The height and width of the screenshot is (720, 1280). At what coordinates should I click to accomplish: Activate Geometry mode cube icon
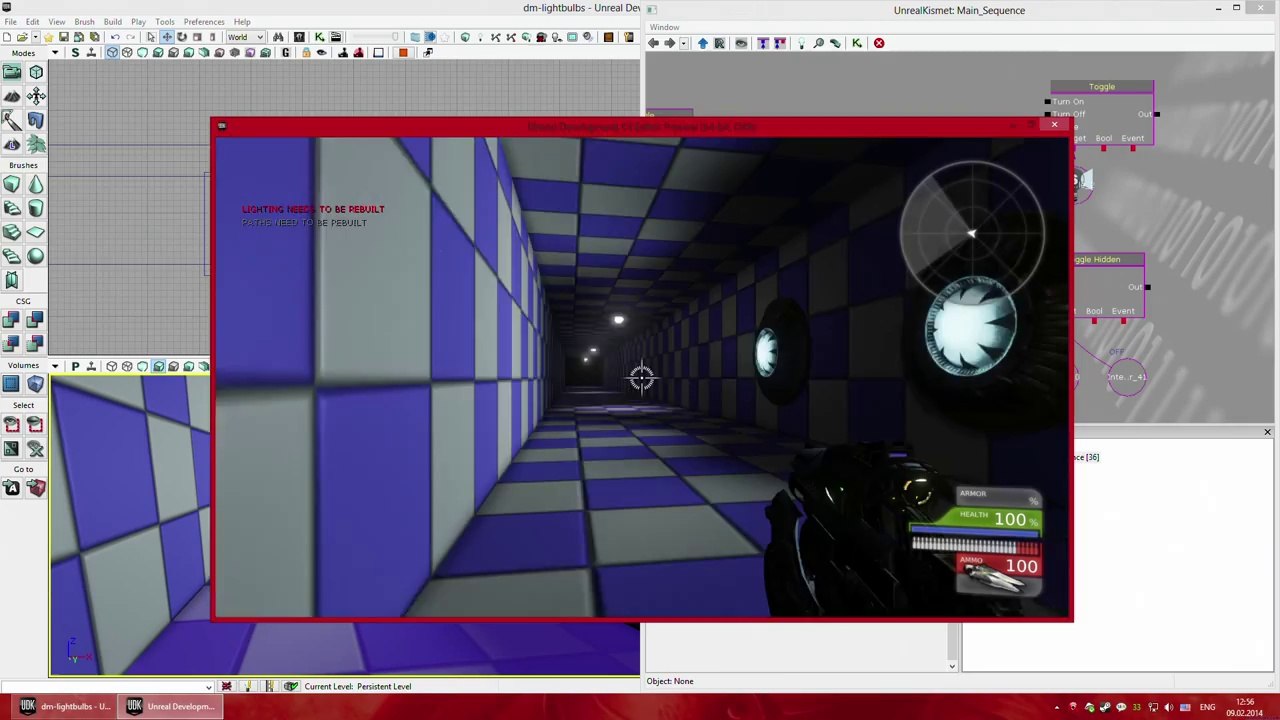(36, 72)
